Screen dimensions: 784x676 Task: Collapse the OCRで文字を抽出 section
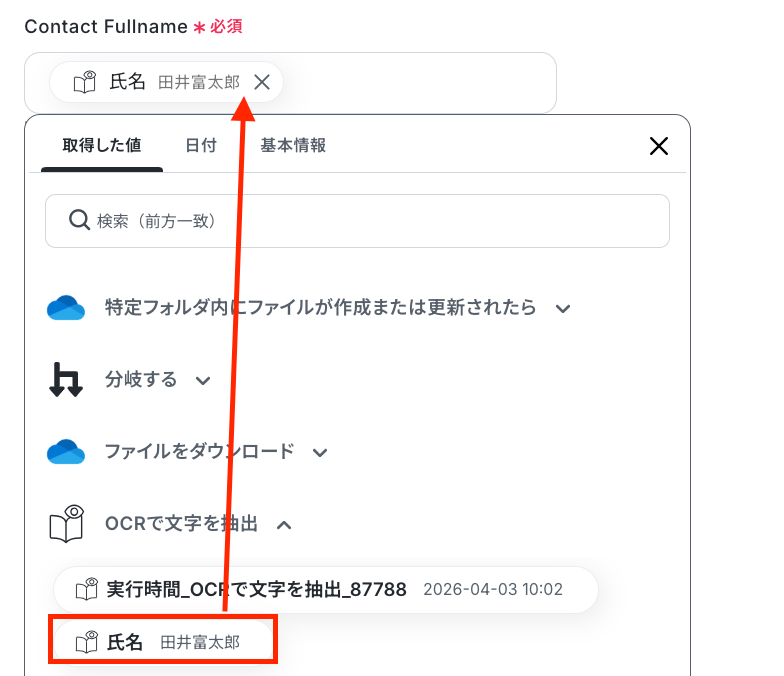[284, 524]
